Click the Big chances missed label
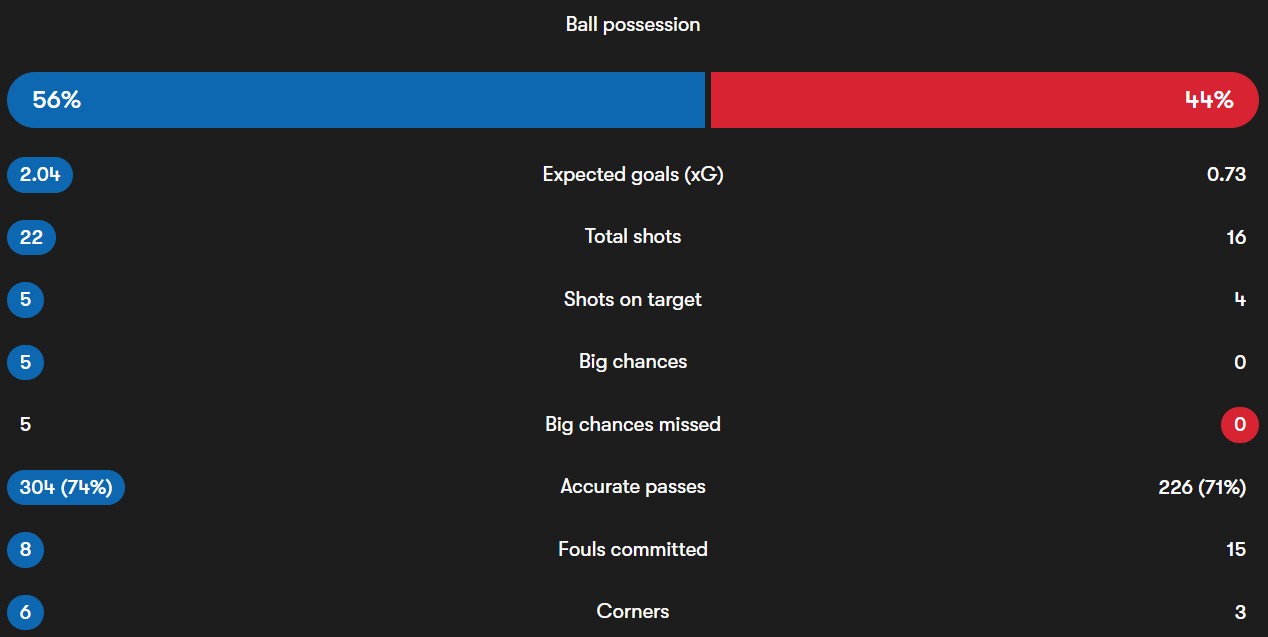The width and height of the screenshot is (1268, 637). click(633, 424)
